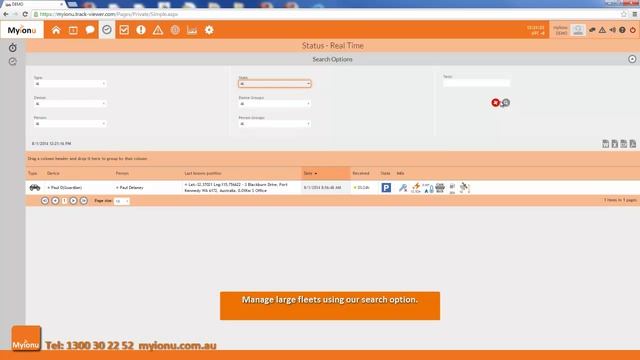640x360 pixels.
Task: Open the chat messages bubble icon
Action: pyautogui.click(x=90, y=30)
